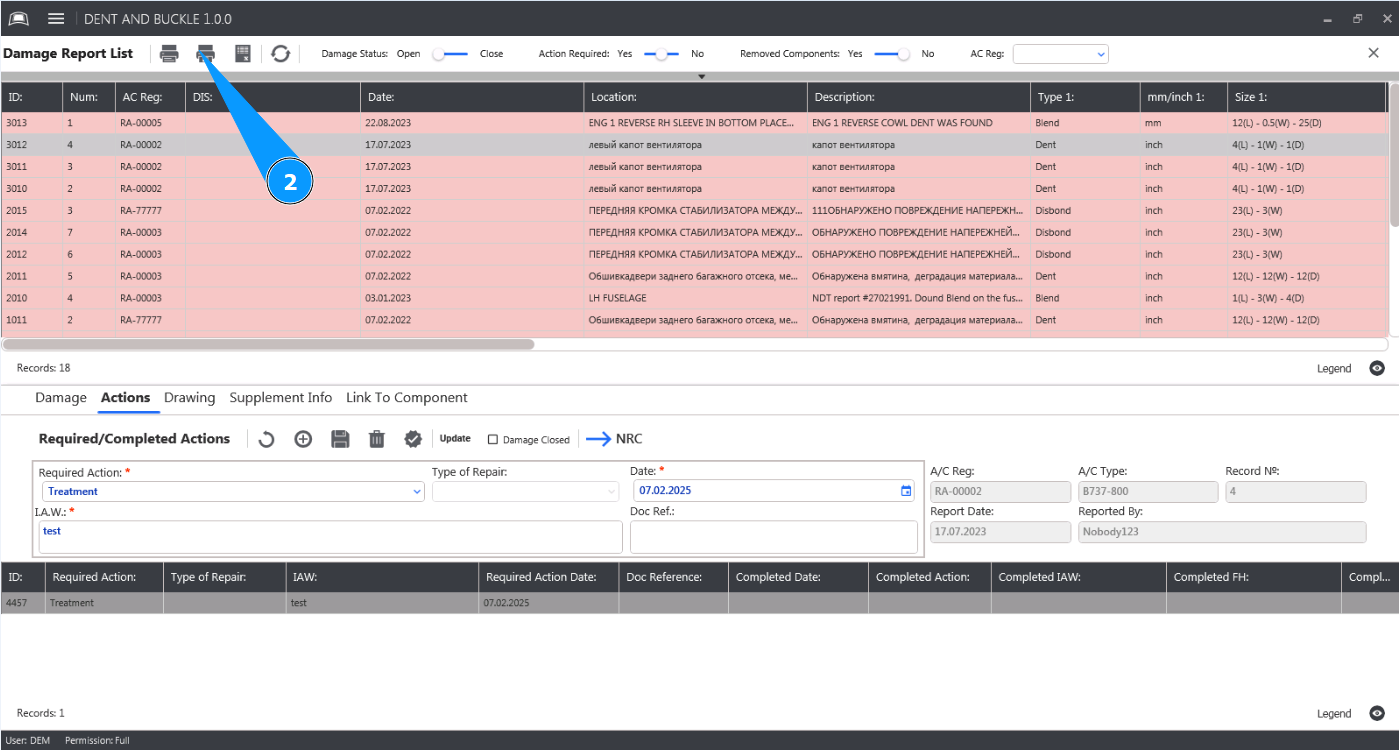Click the verified checkmark badge icon
This screenshot has width=1399, height=750.
(x=413, y=439)
